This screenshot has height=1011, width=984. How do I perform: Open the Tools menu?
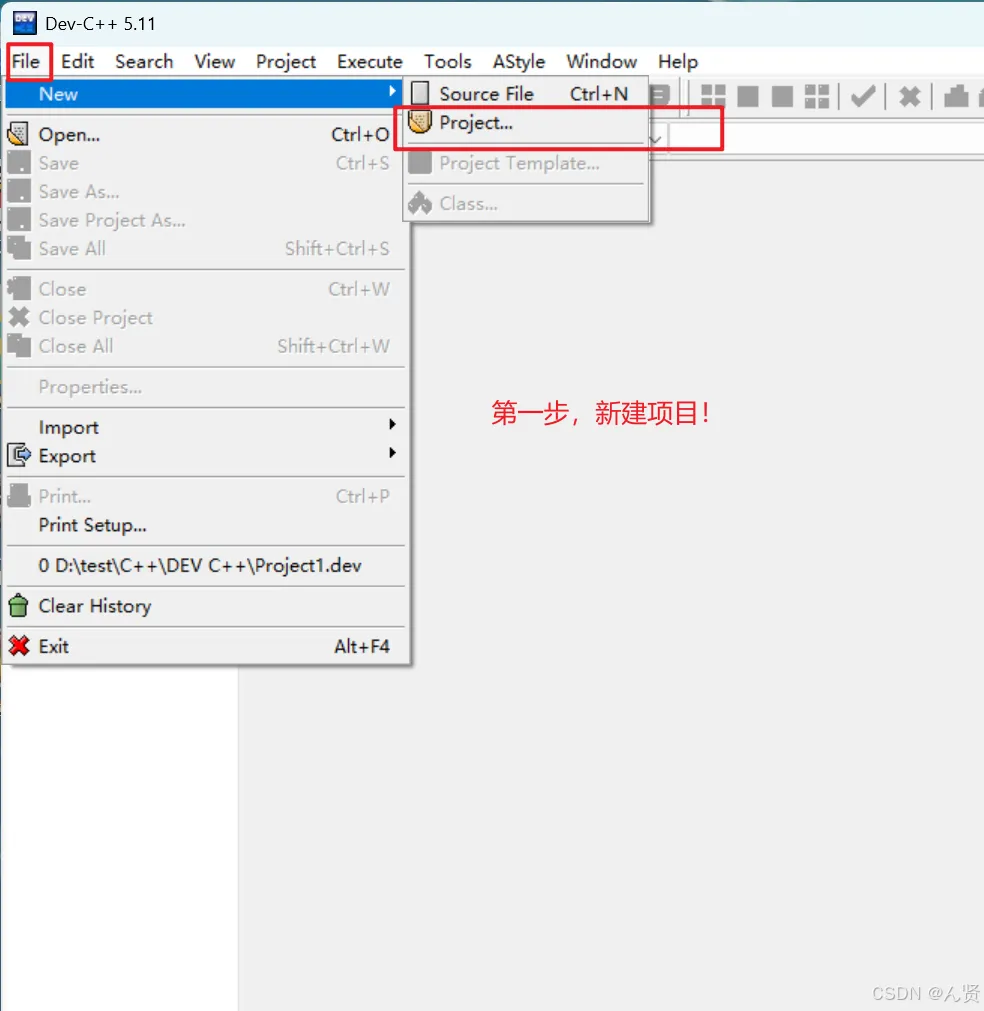pyautogui.click(x=448, y=61)
